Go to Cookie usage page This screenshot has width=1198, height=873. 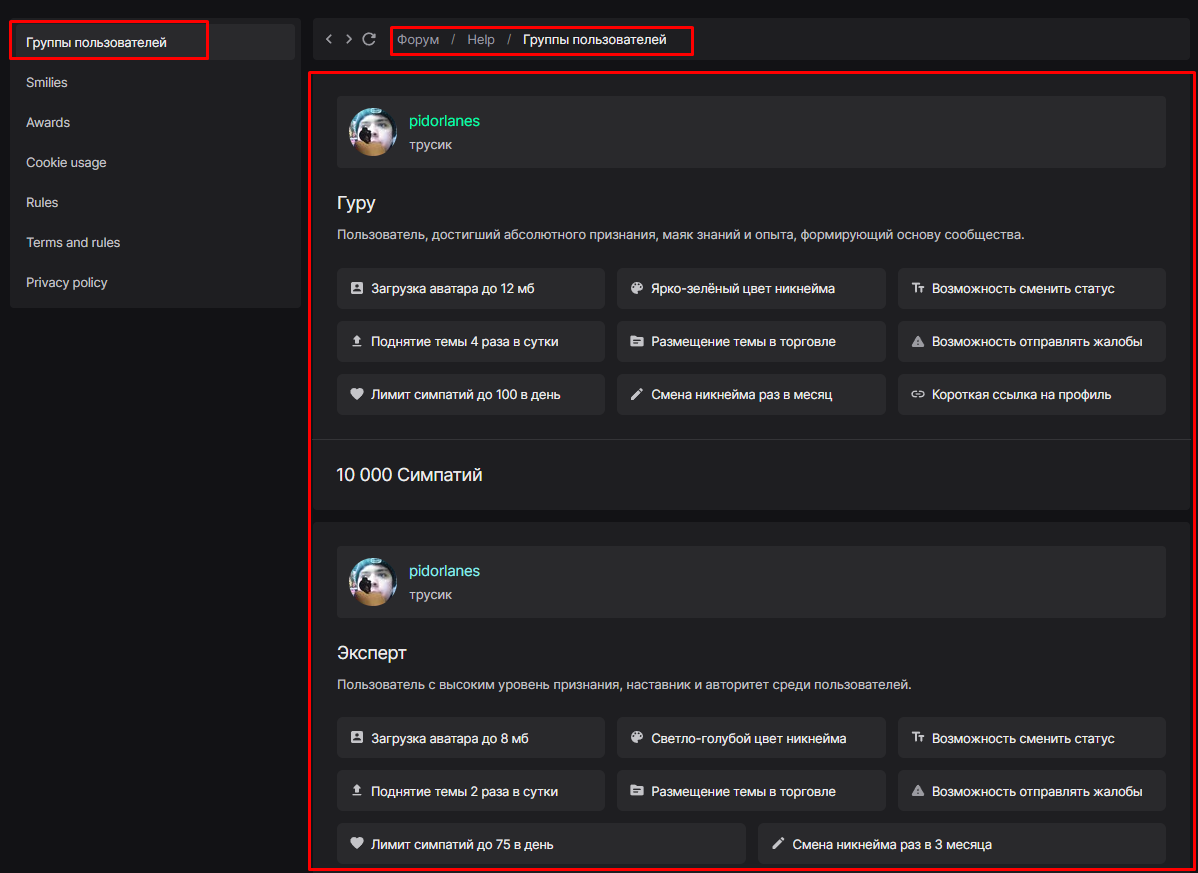click(x=66, y=162)
